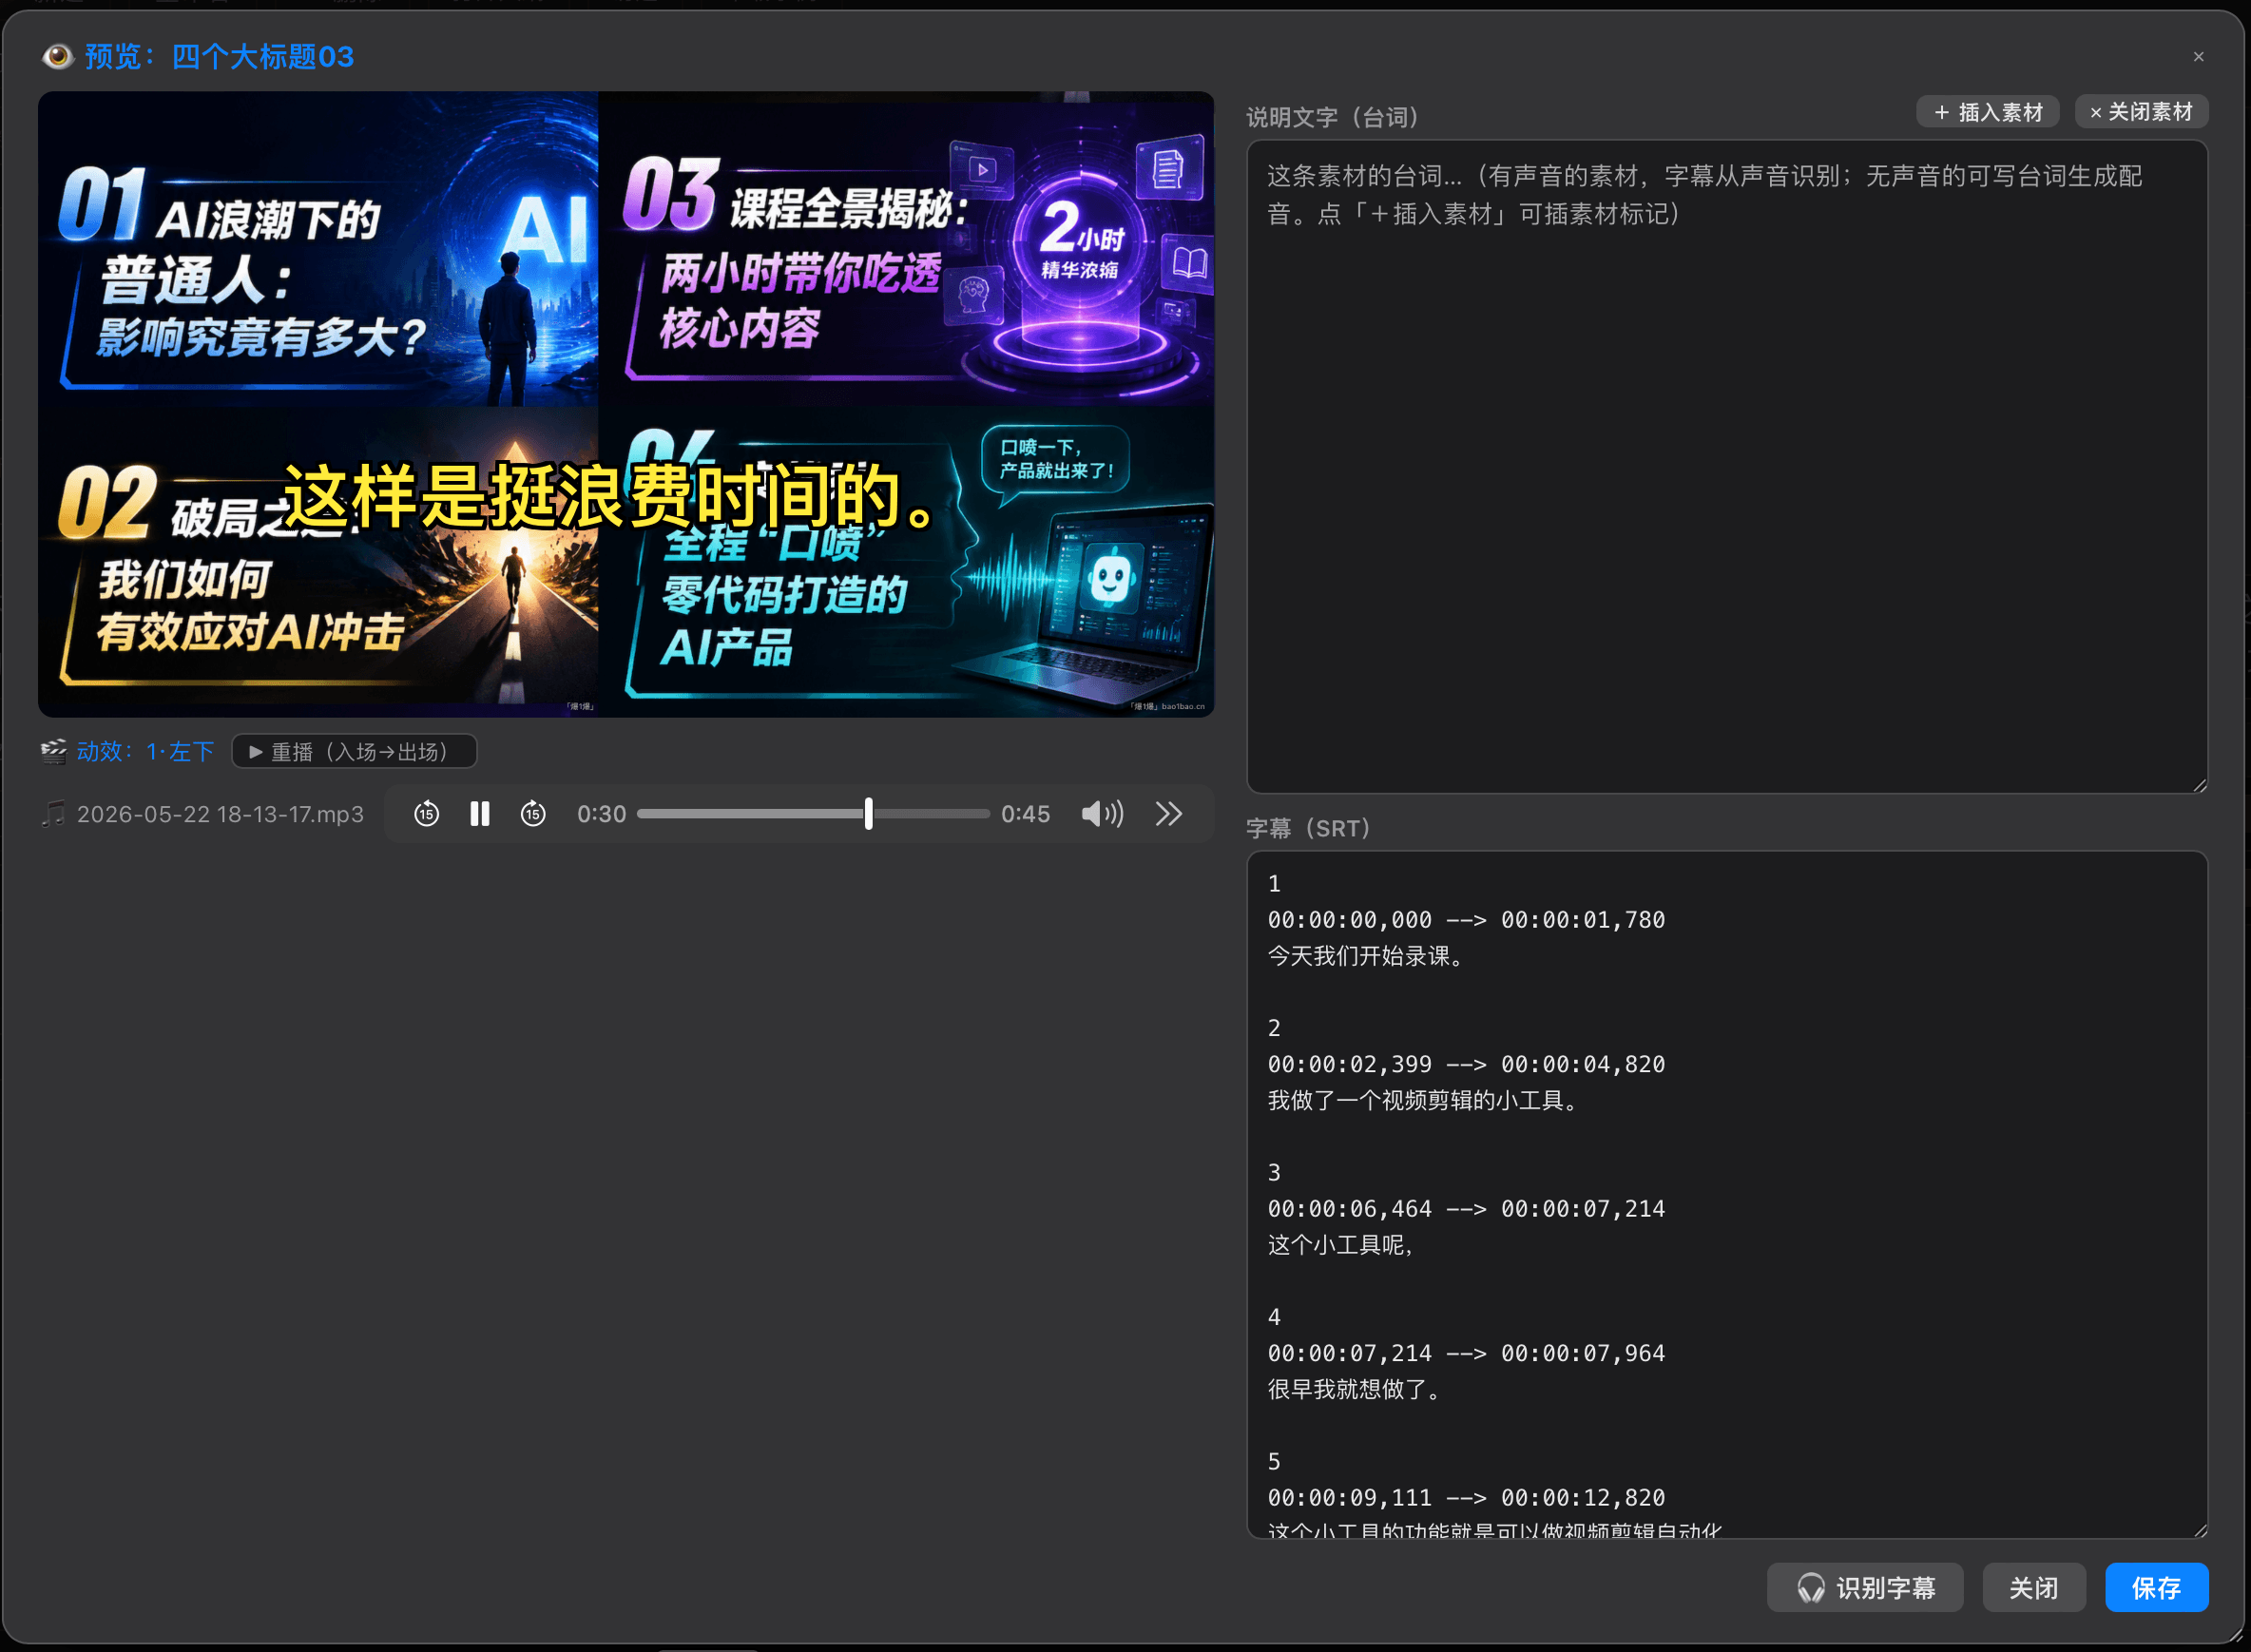Click the video preview thumbnail
This screenshot has width=2251, height=1652.
point(626,404)
